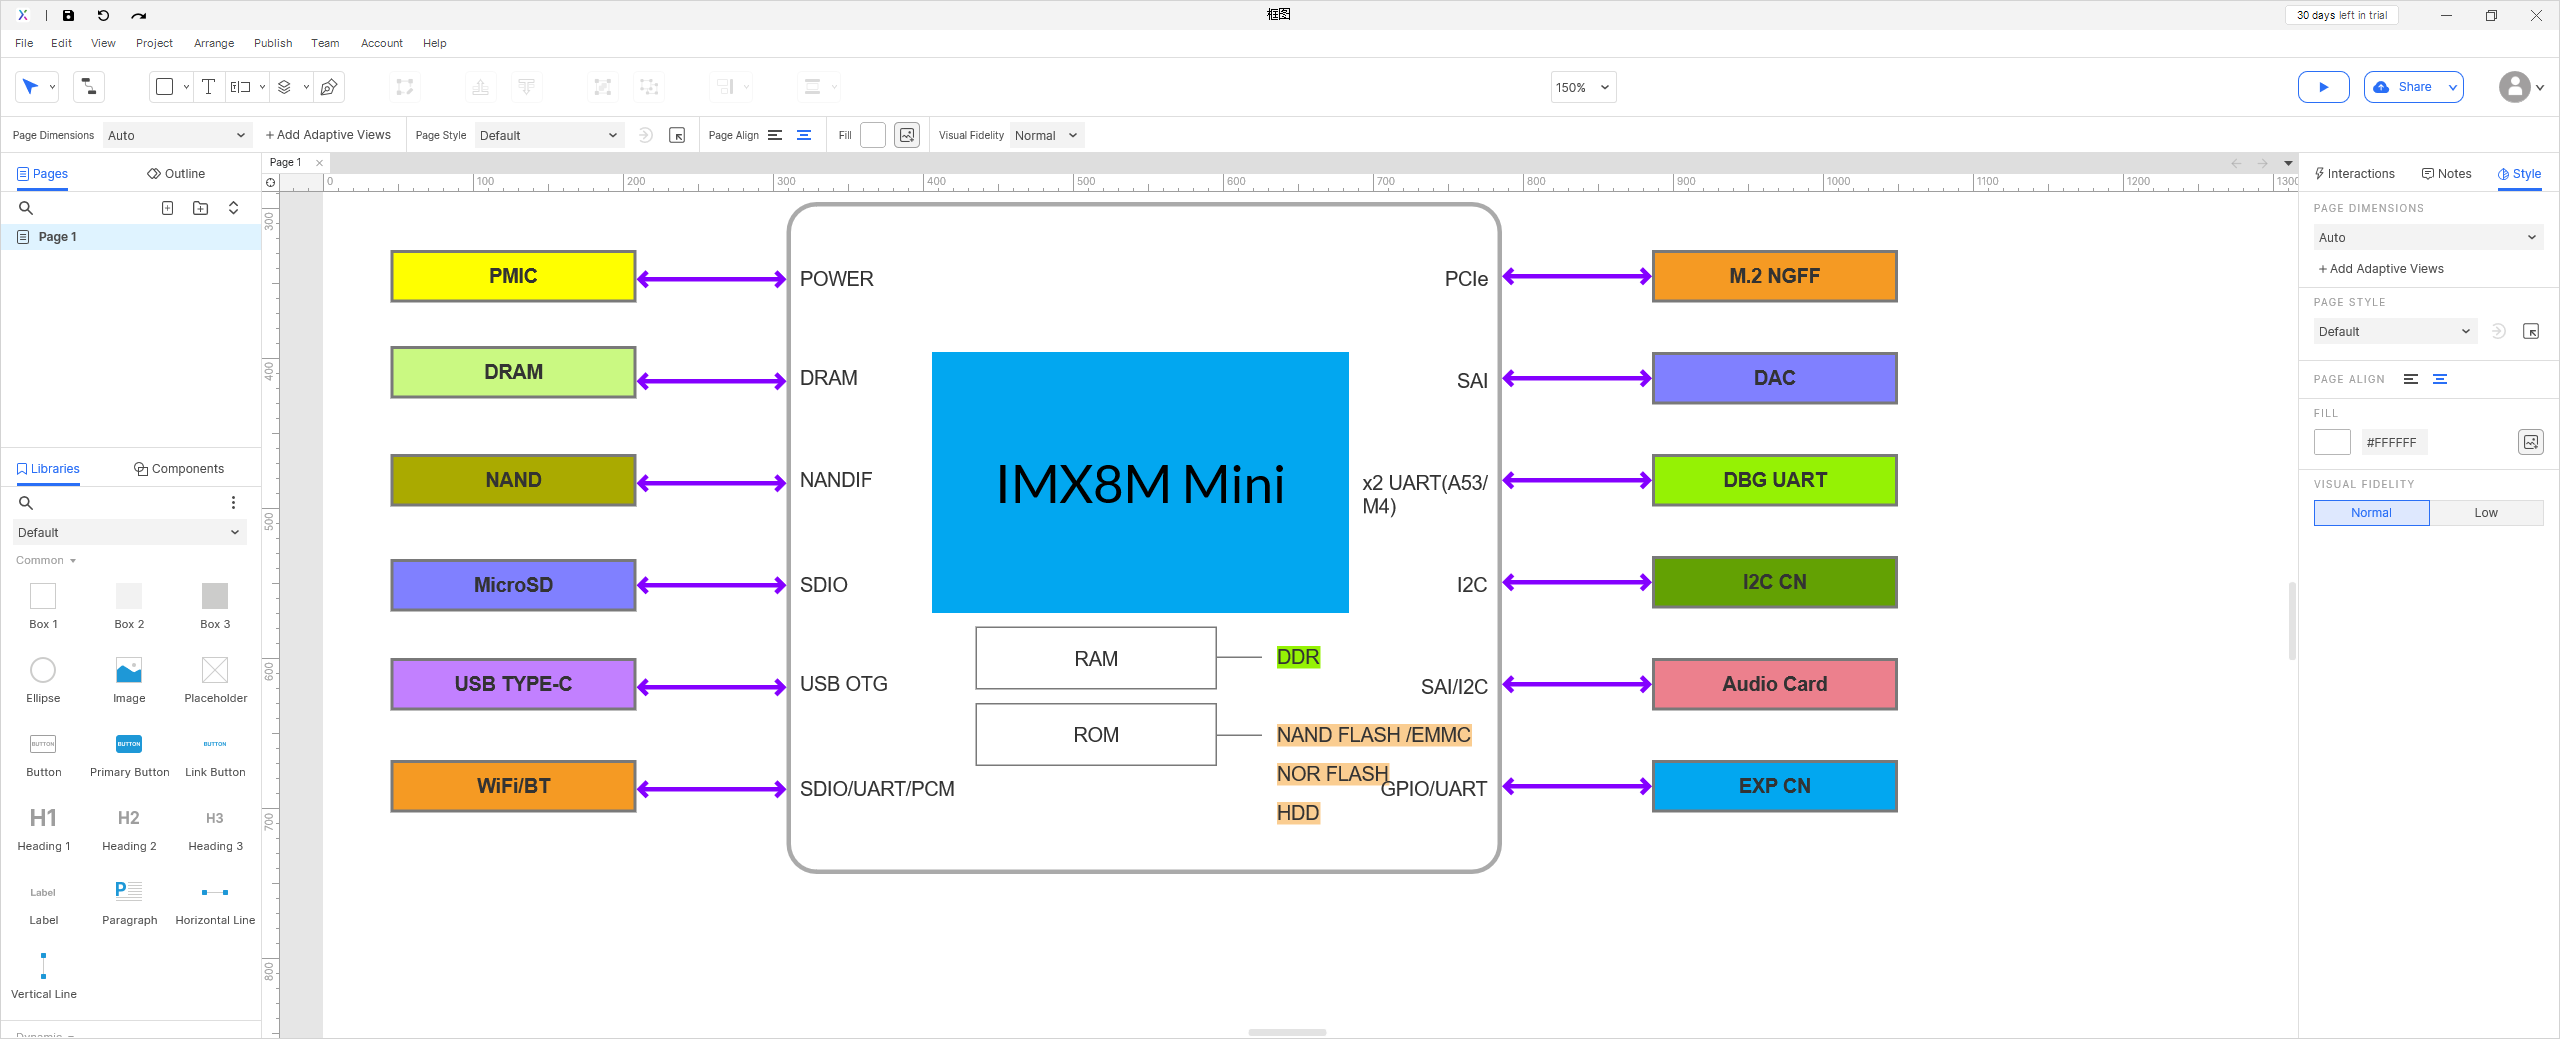Close the Page 1 canvas tab
Image resolution: width=2560 pixels, height=1039 pixels.
320,163
